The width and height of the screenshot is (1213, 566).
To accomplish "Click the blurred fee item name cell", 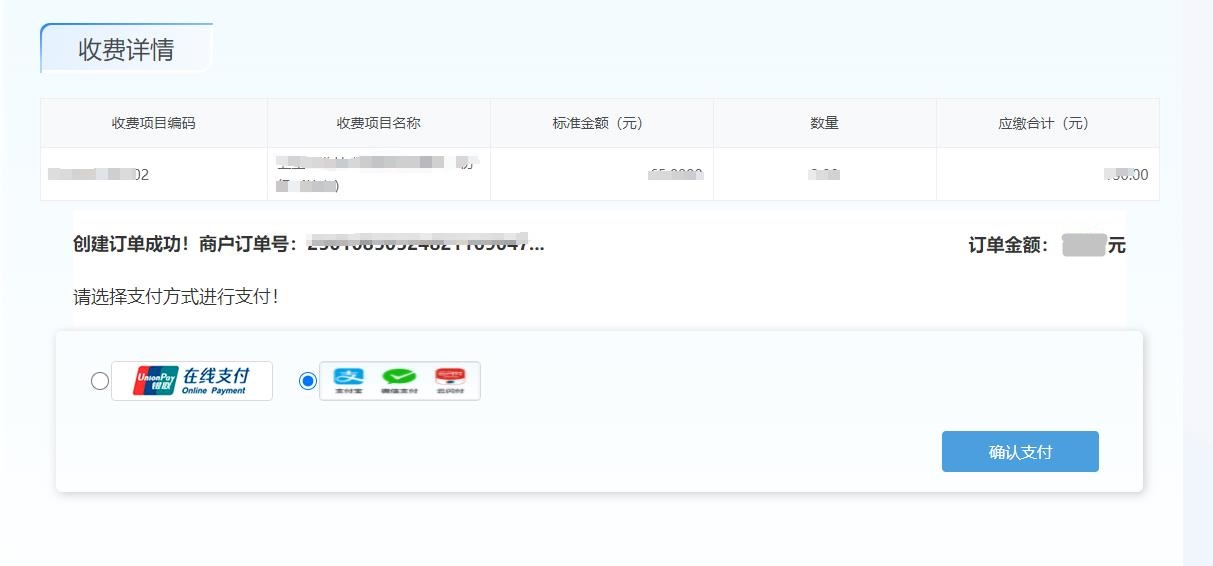I will [x=376, y=174].
